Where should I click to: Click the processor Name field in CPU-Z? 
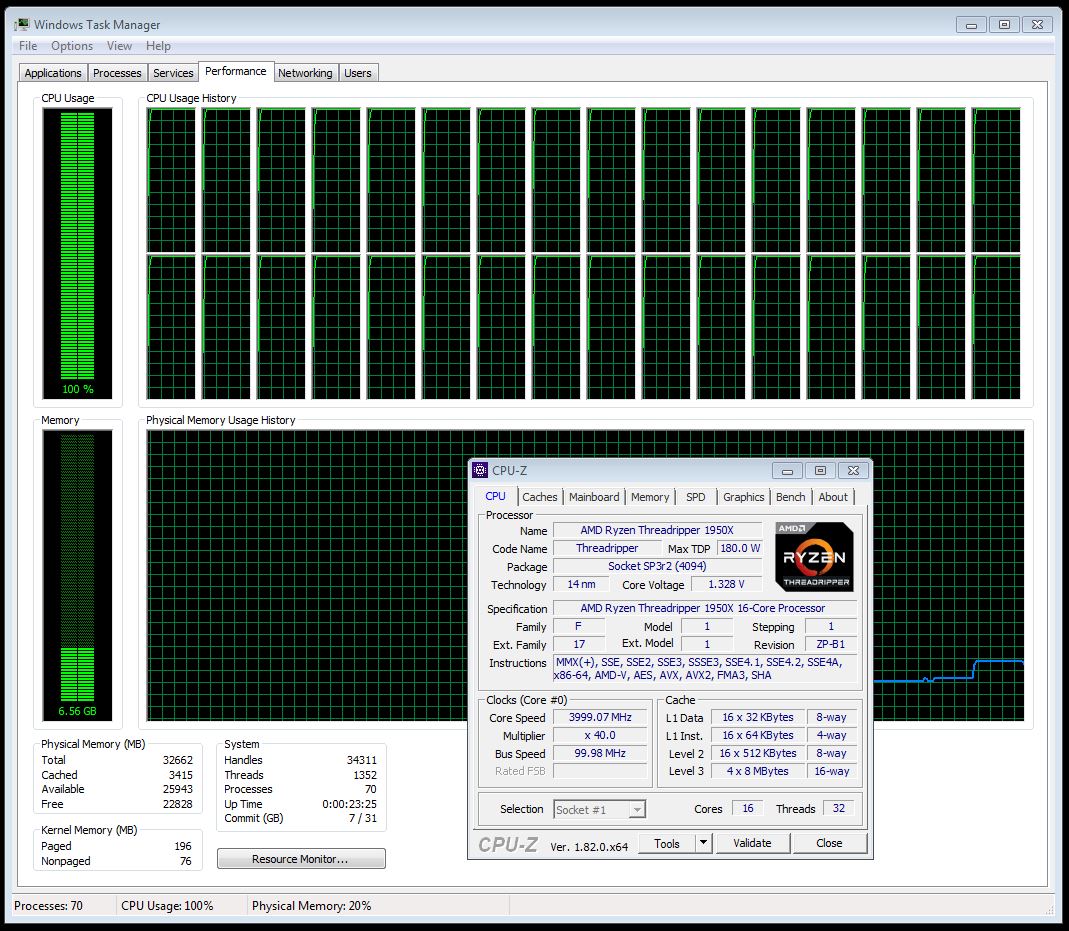[x=656, y=530]
